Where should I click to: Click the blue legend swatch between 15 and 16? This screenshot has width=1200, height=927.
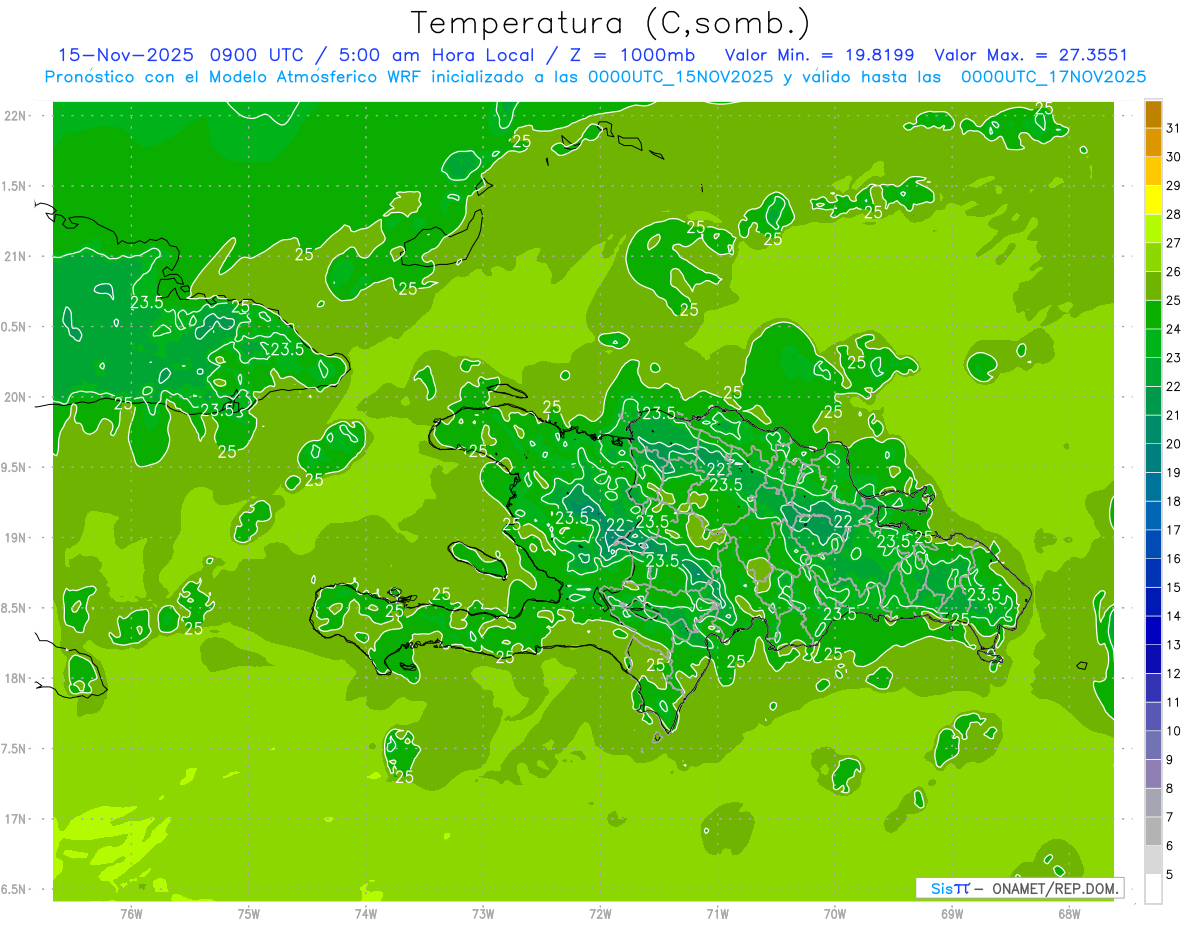1153,573
